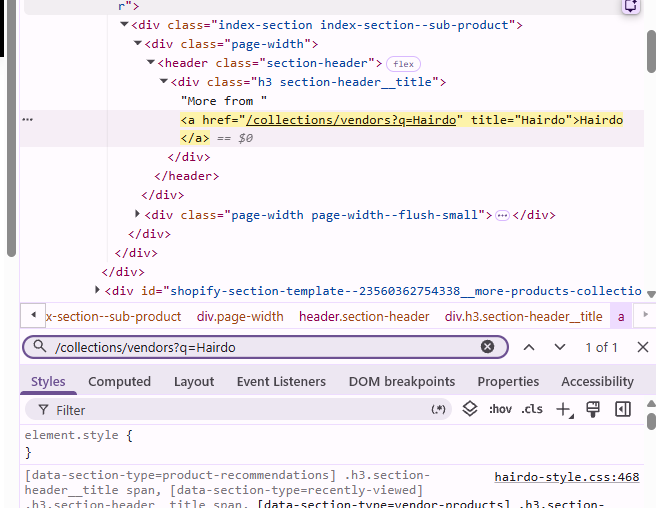656x508 pixels.
Task: Open the Accessibility tab
Action: [597, 382]
